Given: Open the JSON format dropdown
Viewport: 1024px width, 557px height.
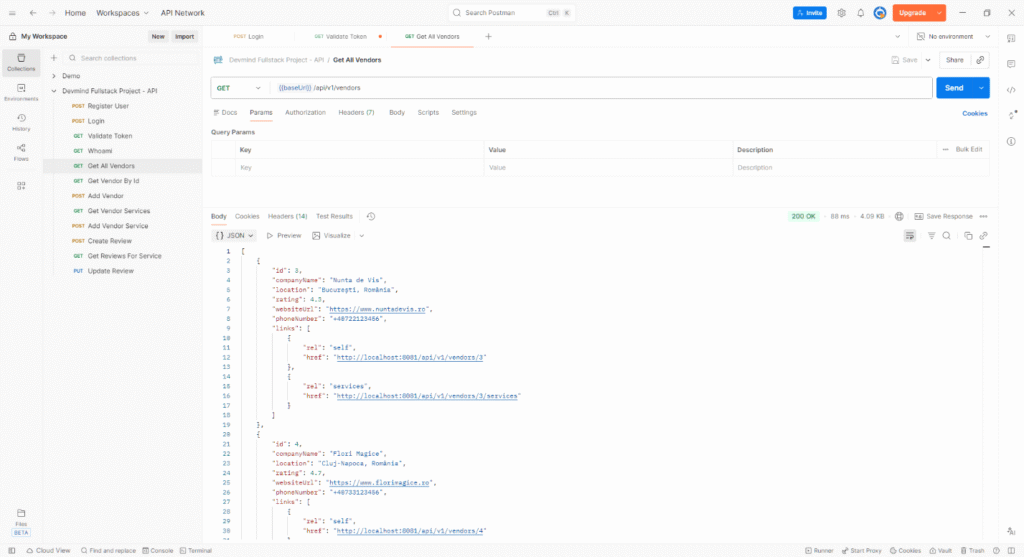Looking at the screenshot, I should [x=234, y=236].
